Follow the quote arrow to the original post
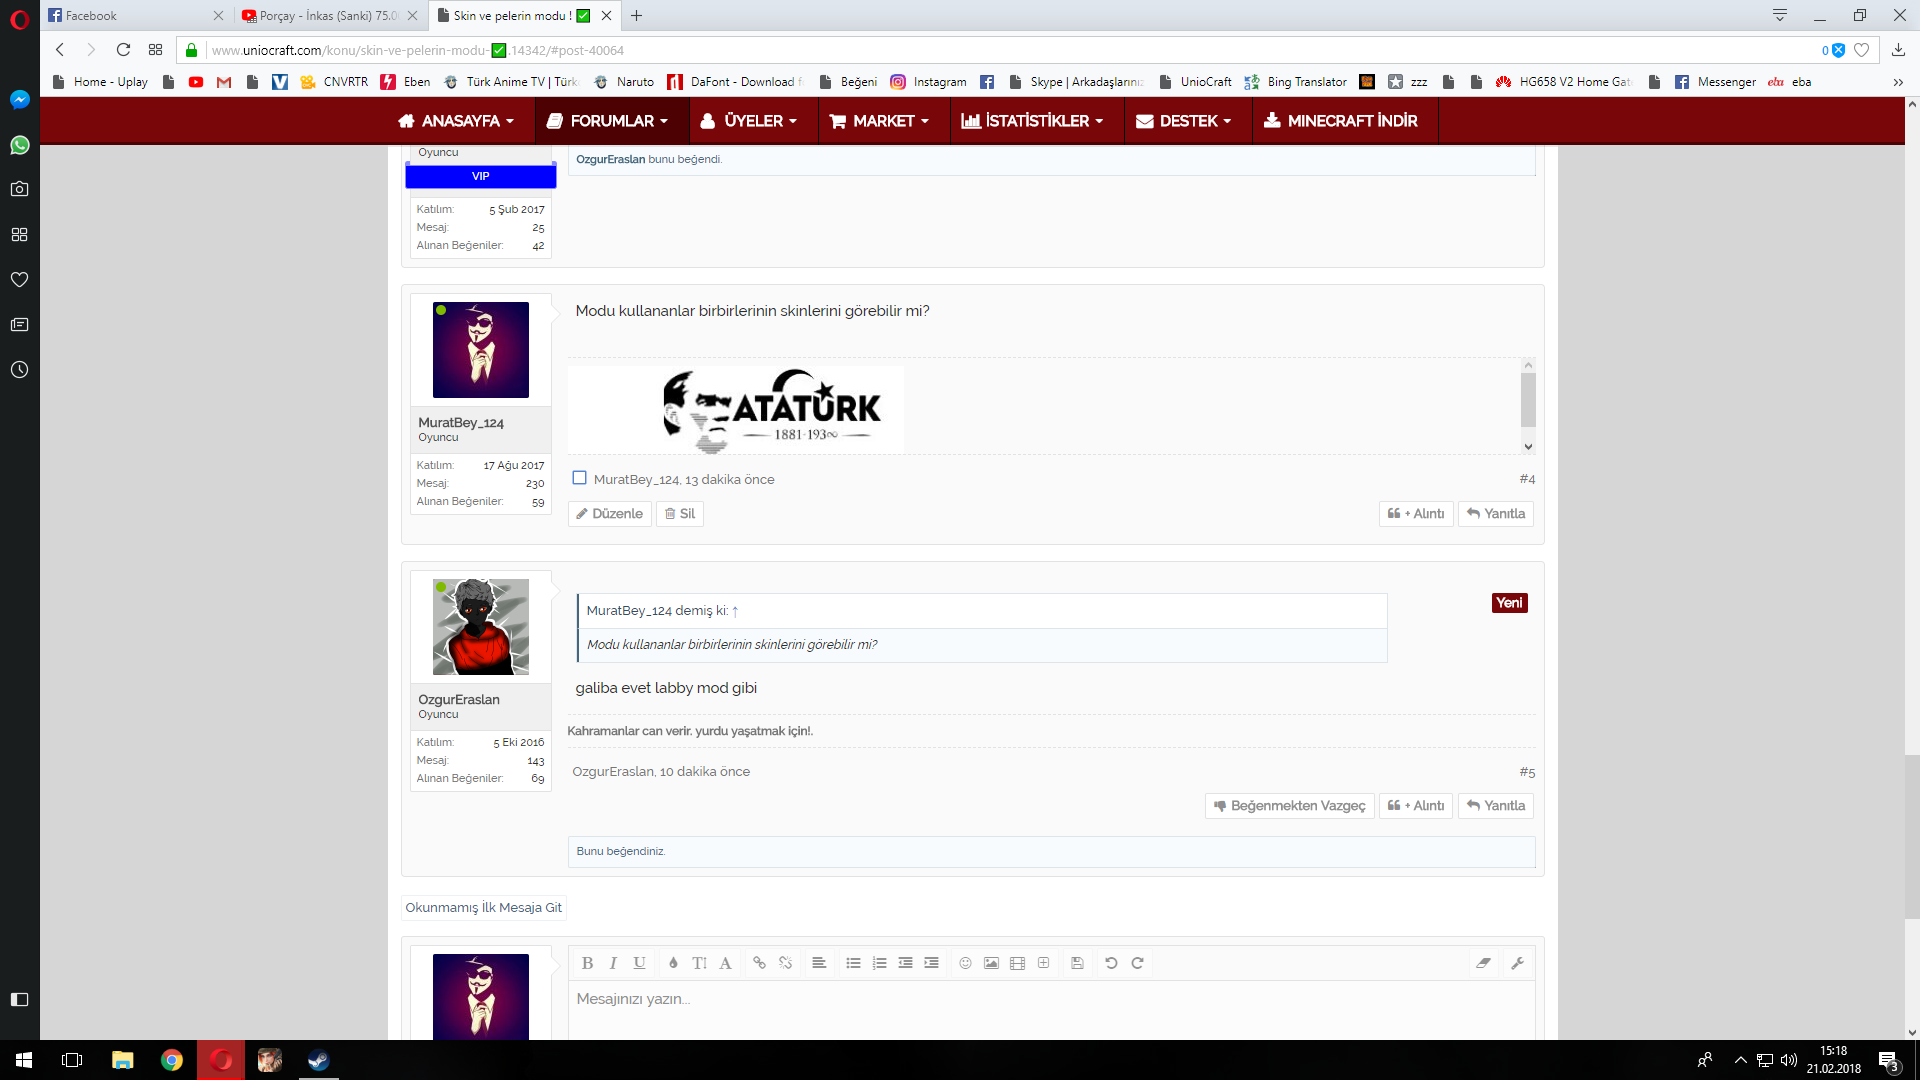Image resolution: width=1920 pixels, height=1080 pixels. [x=735, y=611]
